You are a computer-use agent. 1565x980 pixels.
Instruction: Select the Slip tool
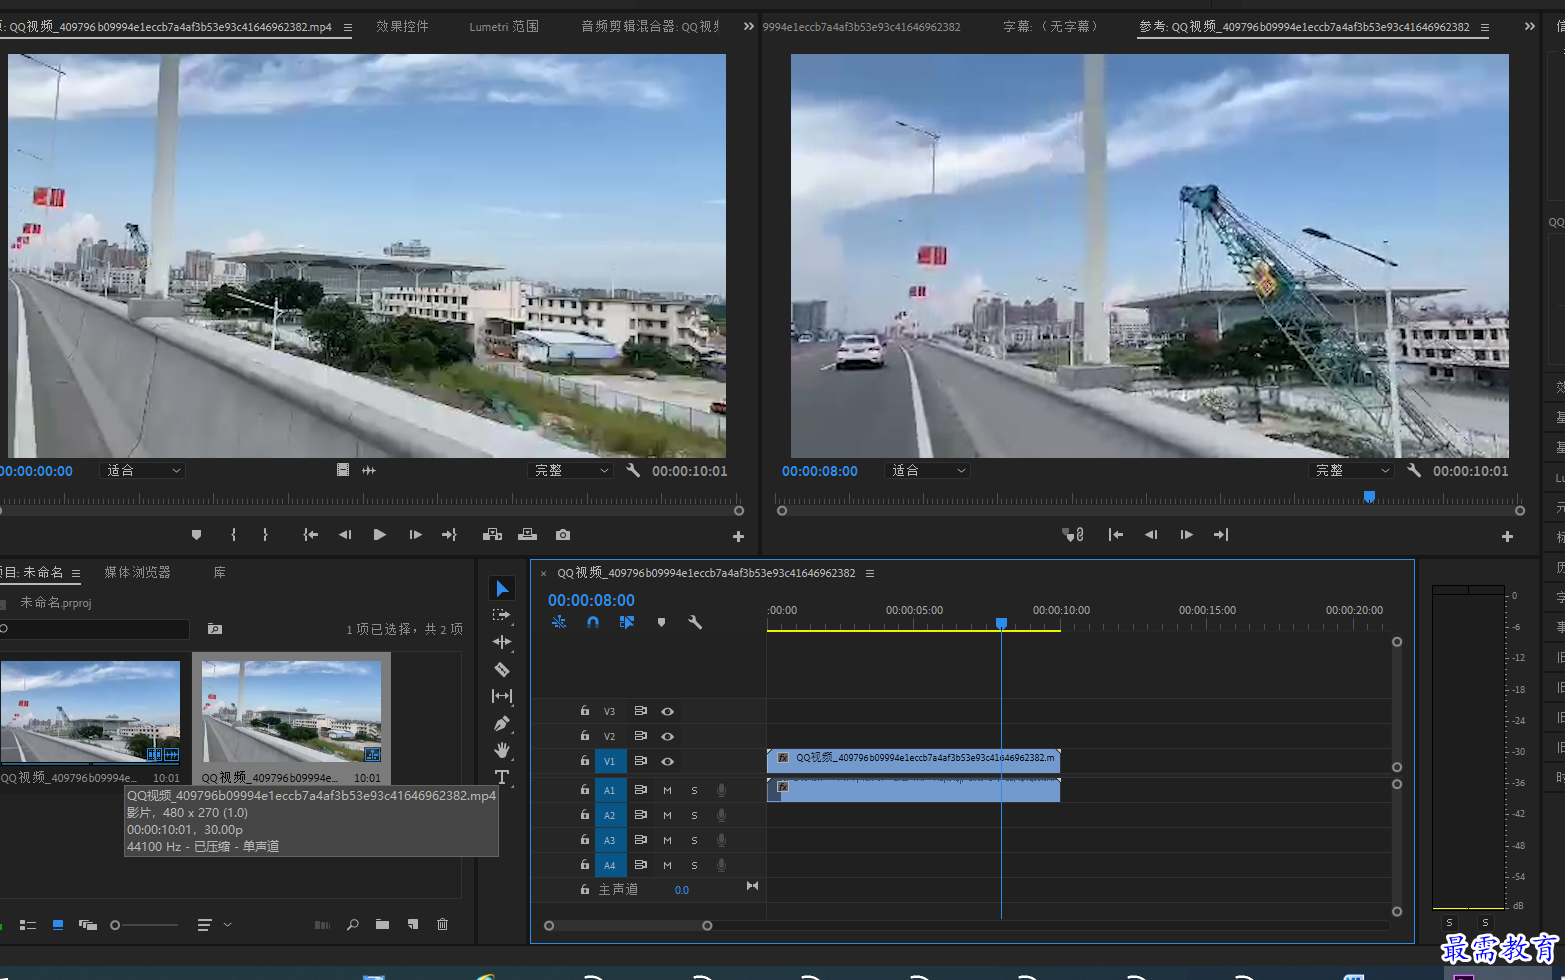click(502, 696)
